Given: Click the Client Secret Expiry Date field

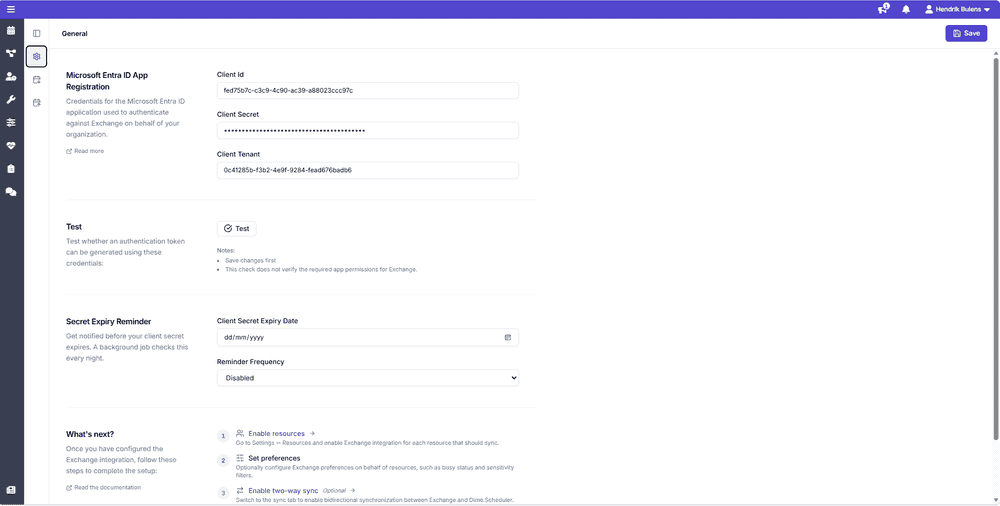Looking at the screenshot, I should tap(367, 338).
